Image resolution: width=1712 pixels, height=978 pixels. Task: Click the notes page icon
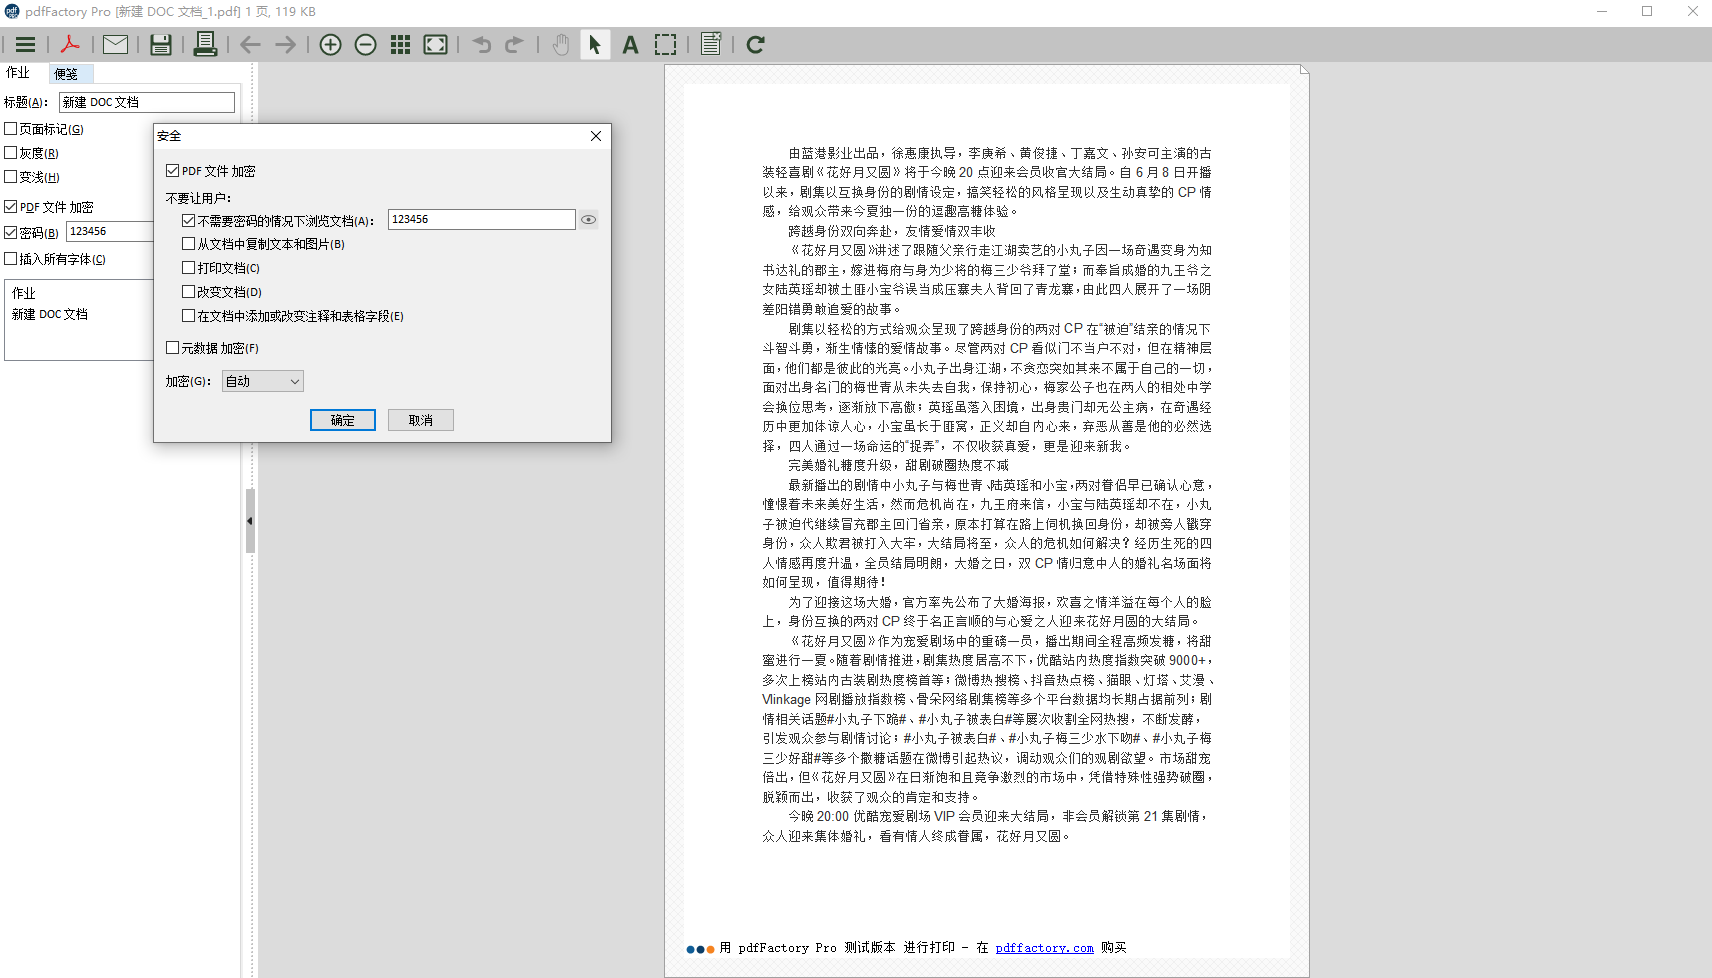[x=711, y=45]
